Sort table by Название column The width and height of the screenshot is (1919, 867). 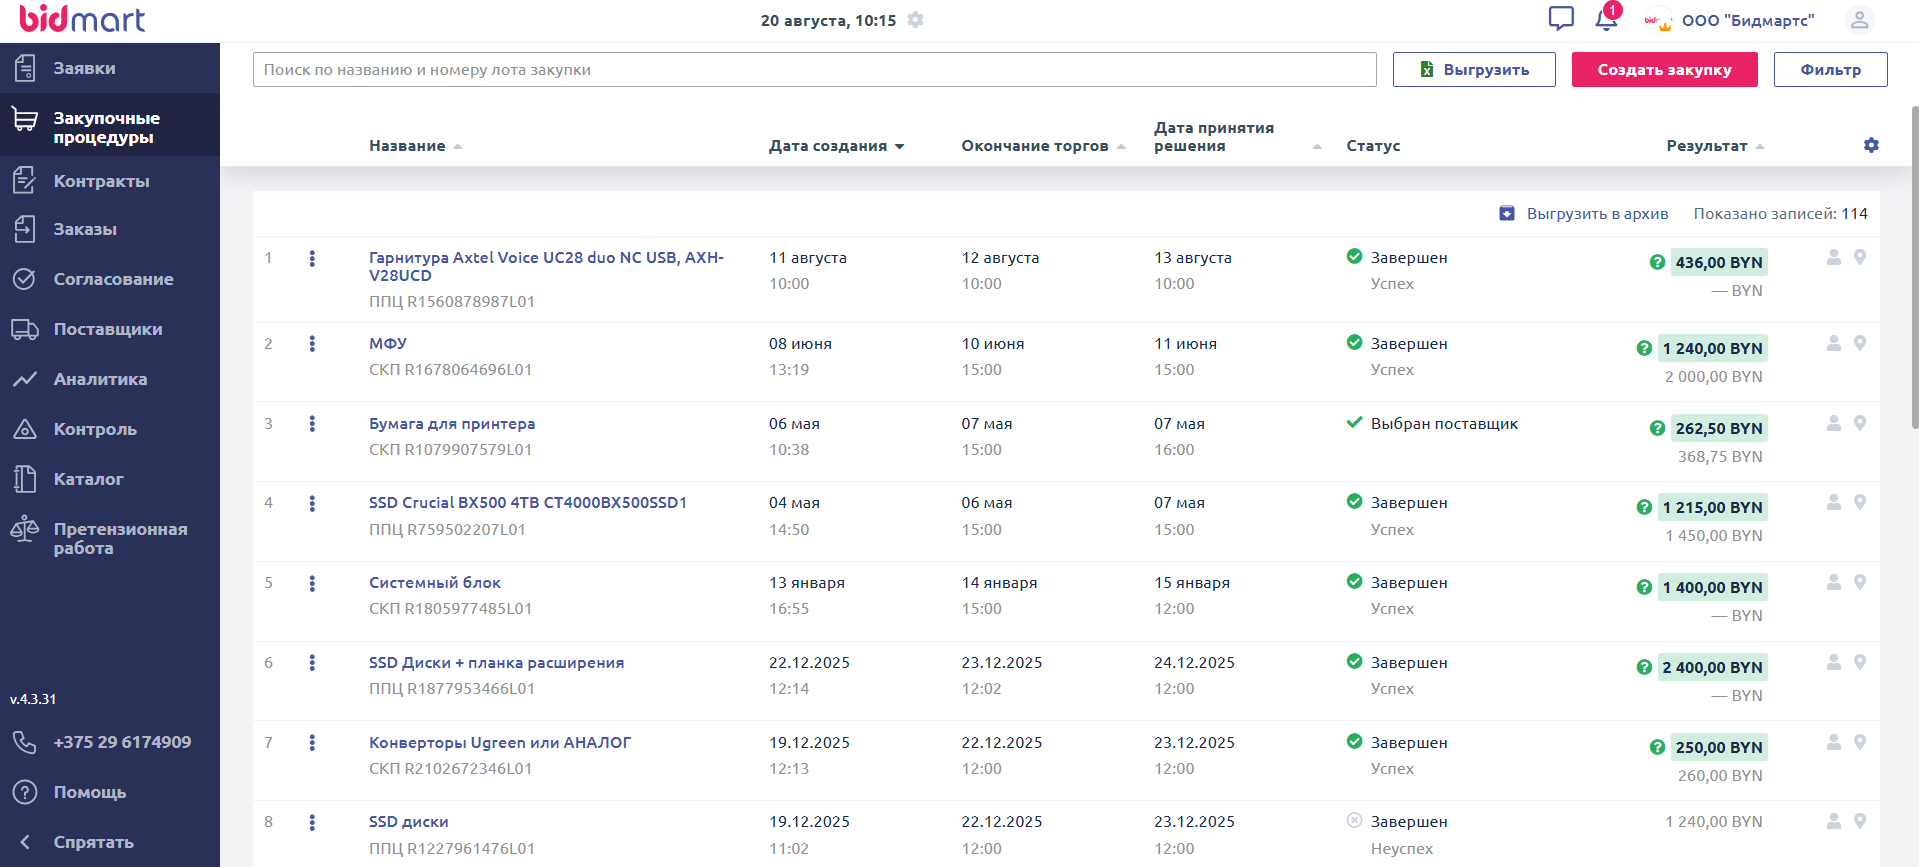coord(415,146)
